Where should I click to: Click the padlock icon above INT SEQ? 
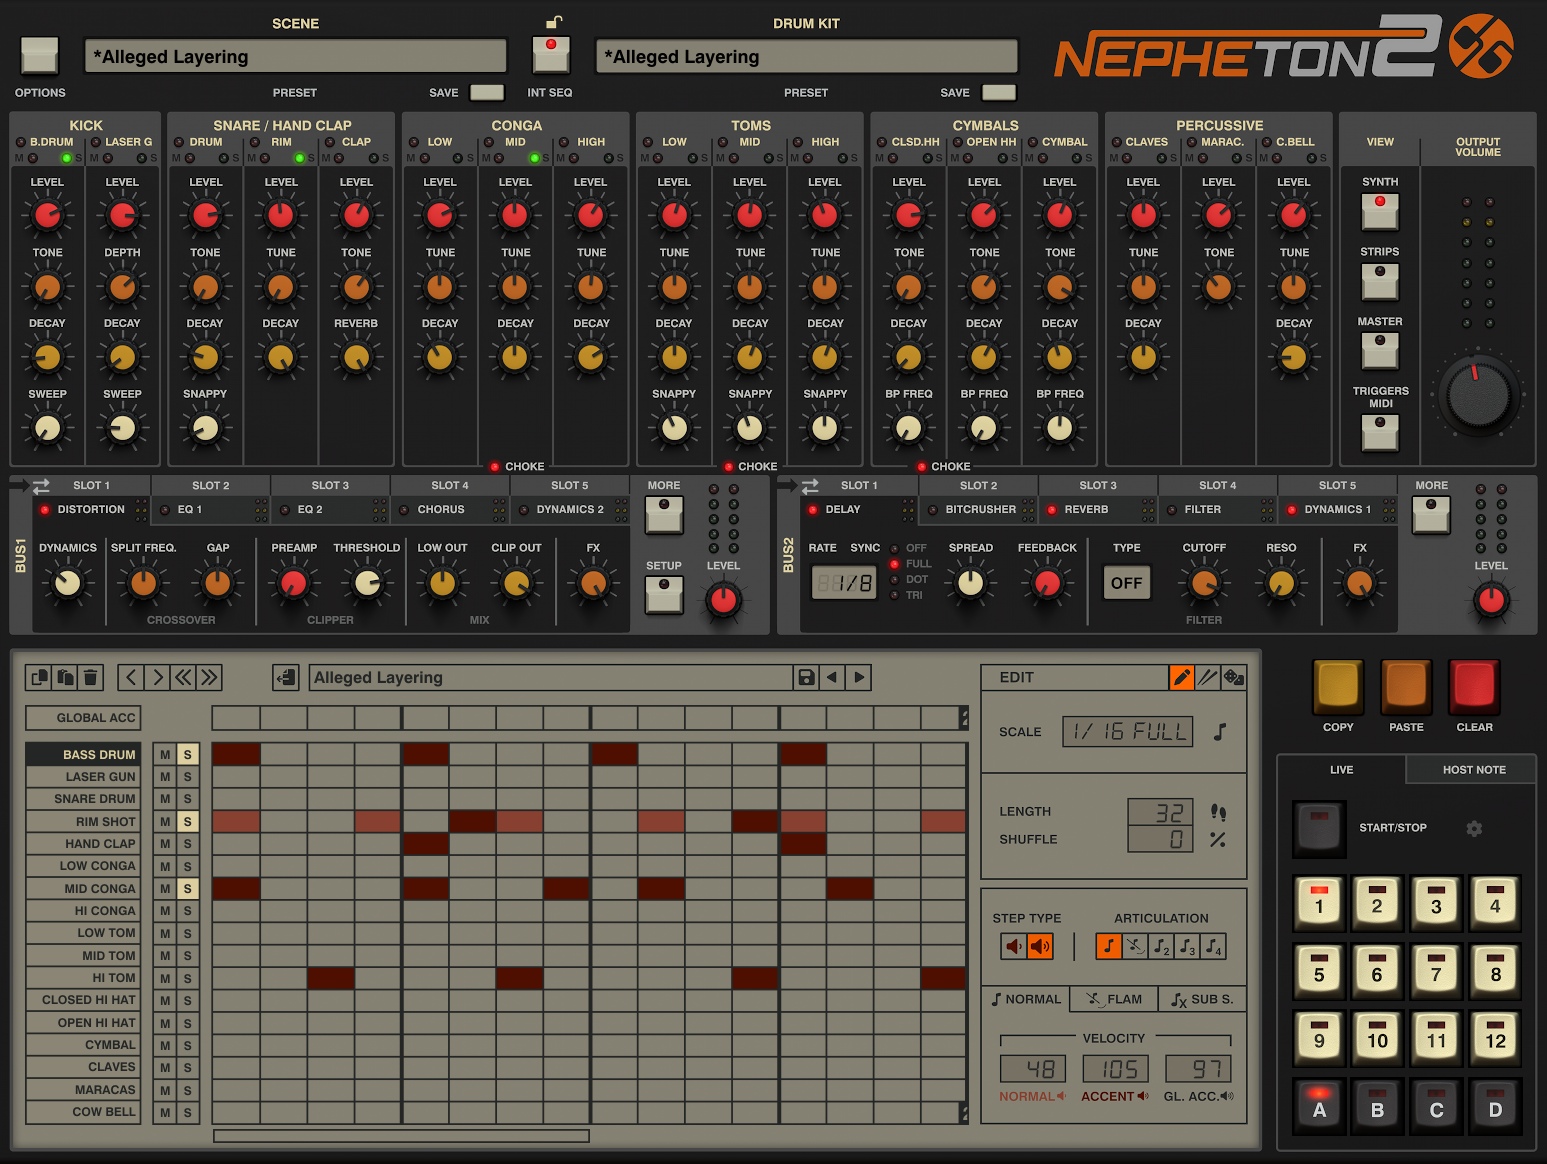[553, 22]
